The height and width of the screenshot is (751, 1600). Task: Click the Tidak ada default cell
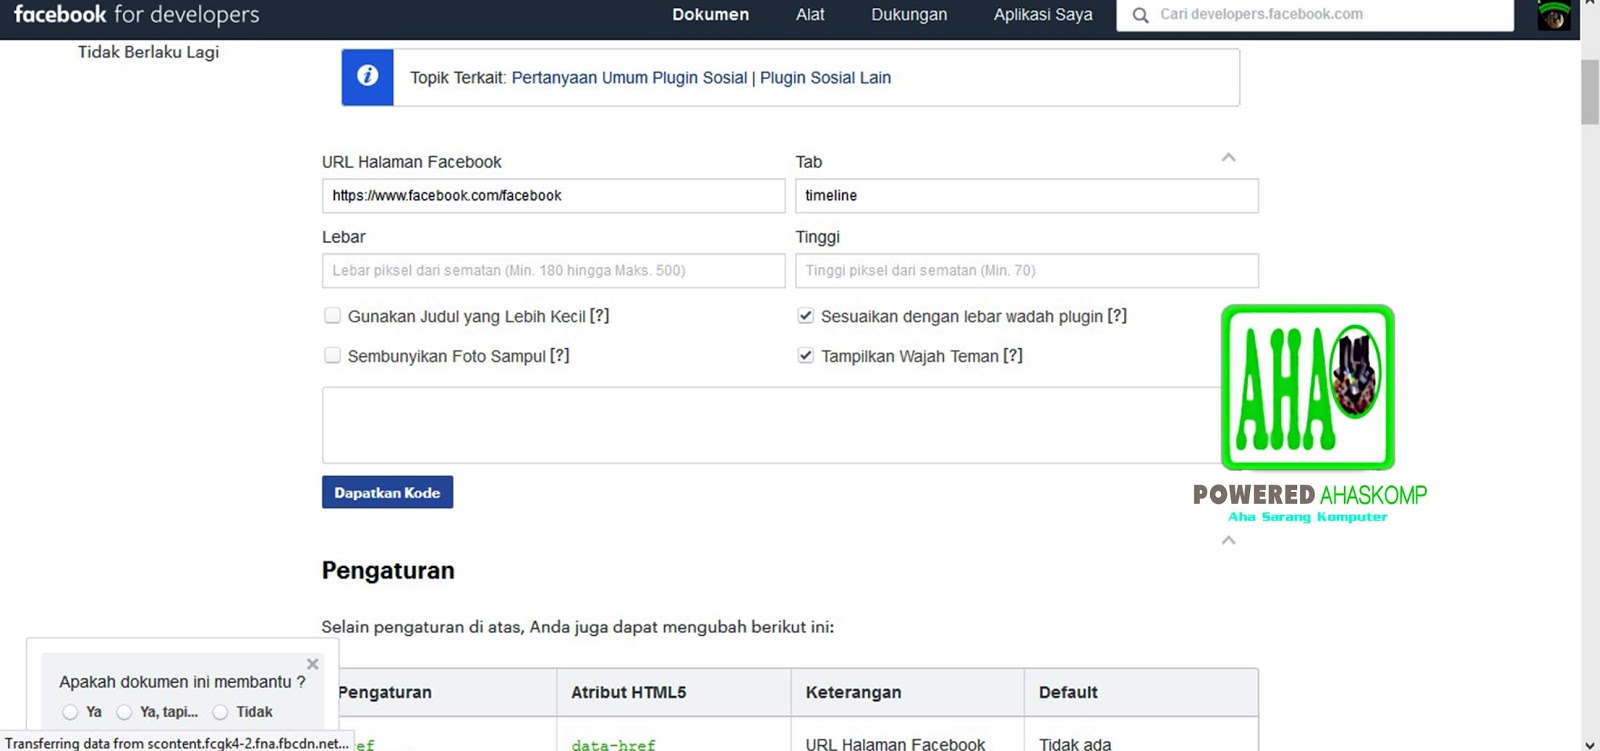tap(1075, 744)
